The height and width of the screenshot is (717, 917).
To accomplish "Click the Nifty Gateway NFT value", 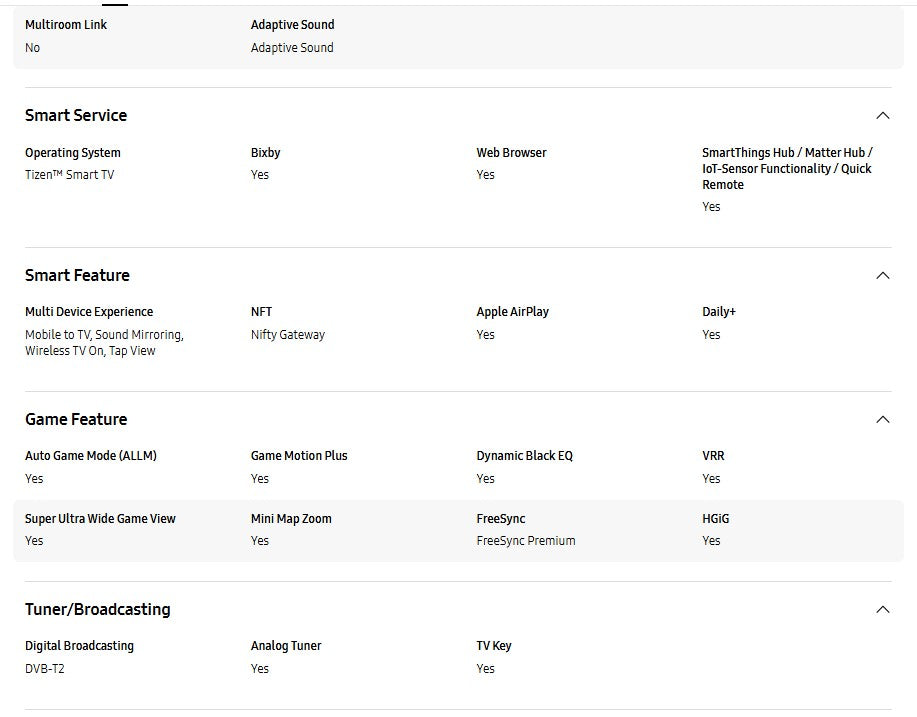I will 287,335.
